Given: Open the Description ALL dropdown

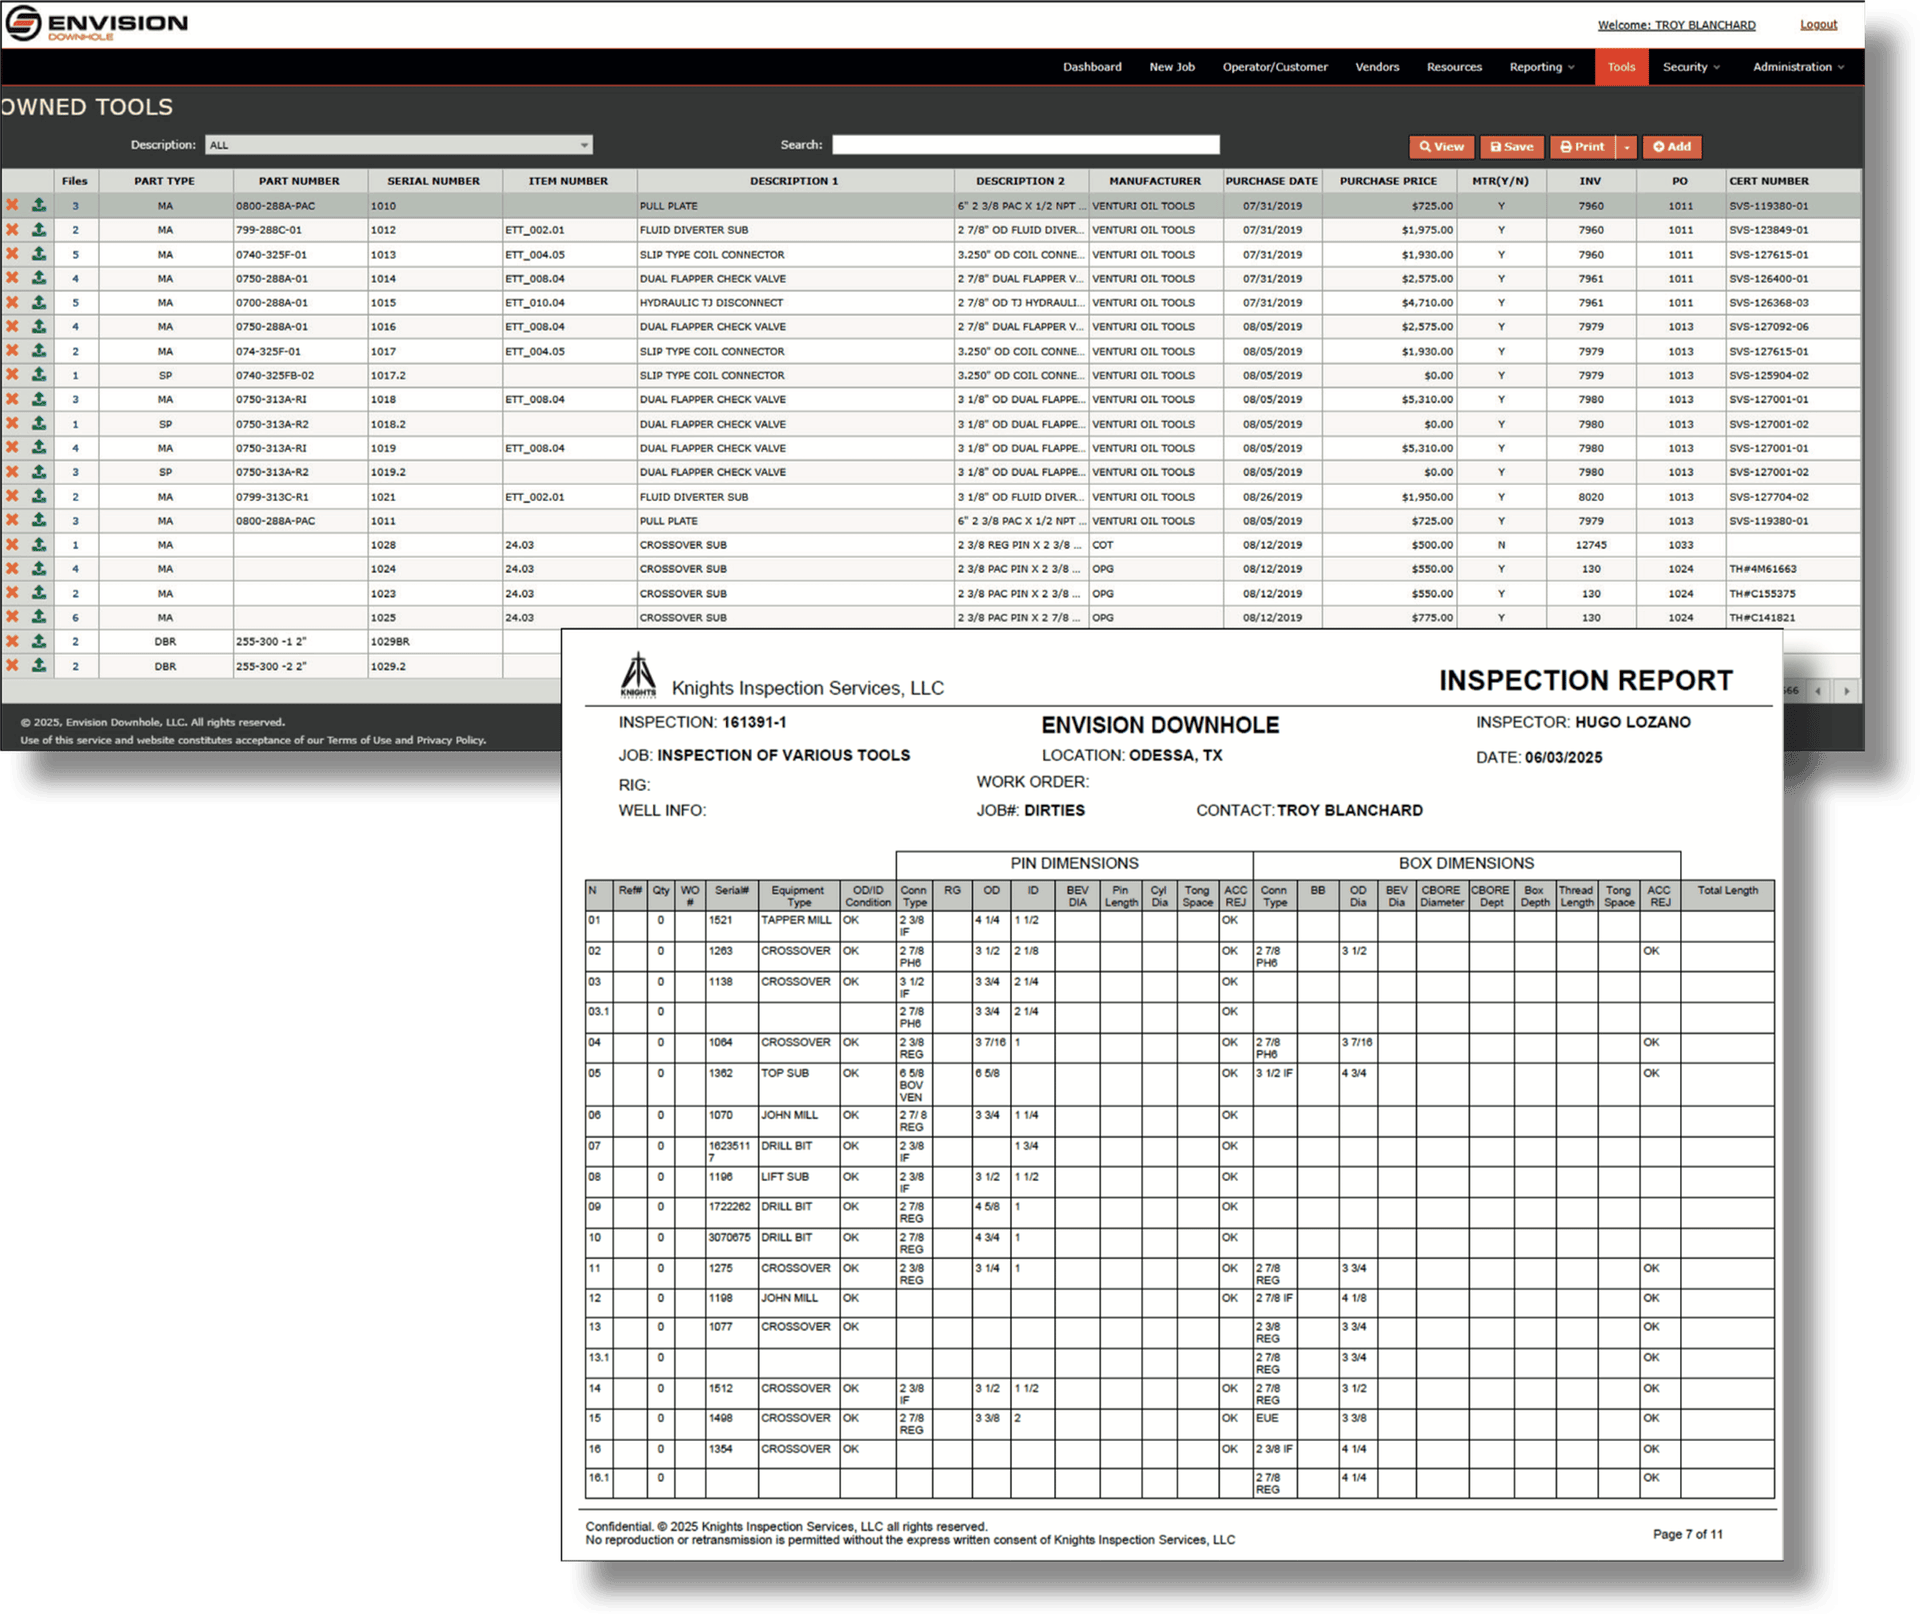Looking at the screenshot, I should 398,145.
